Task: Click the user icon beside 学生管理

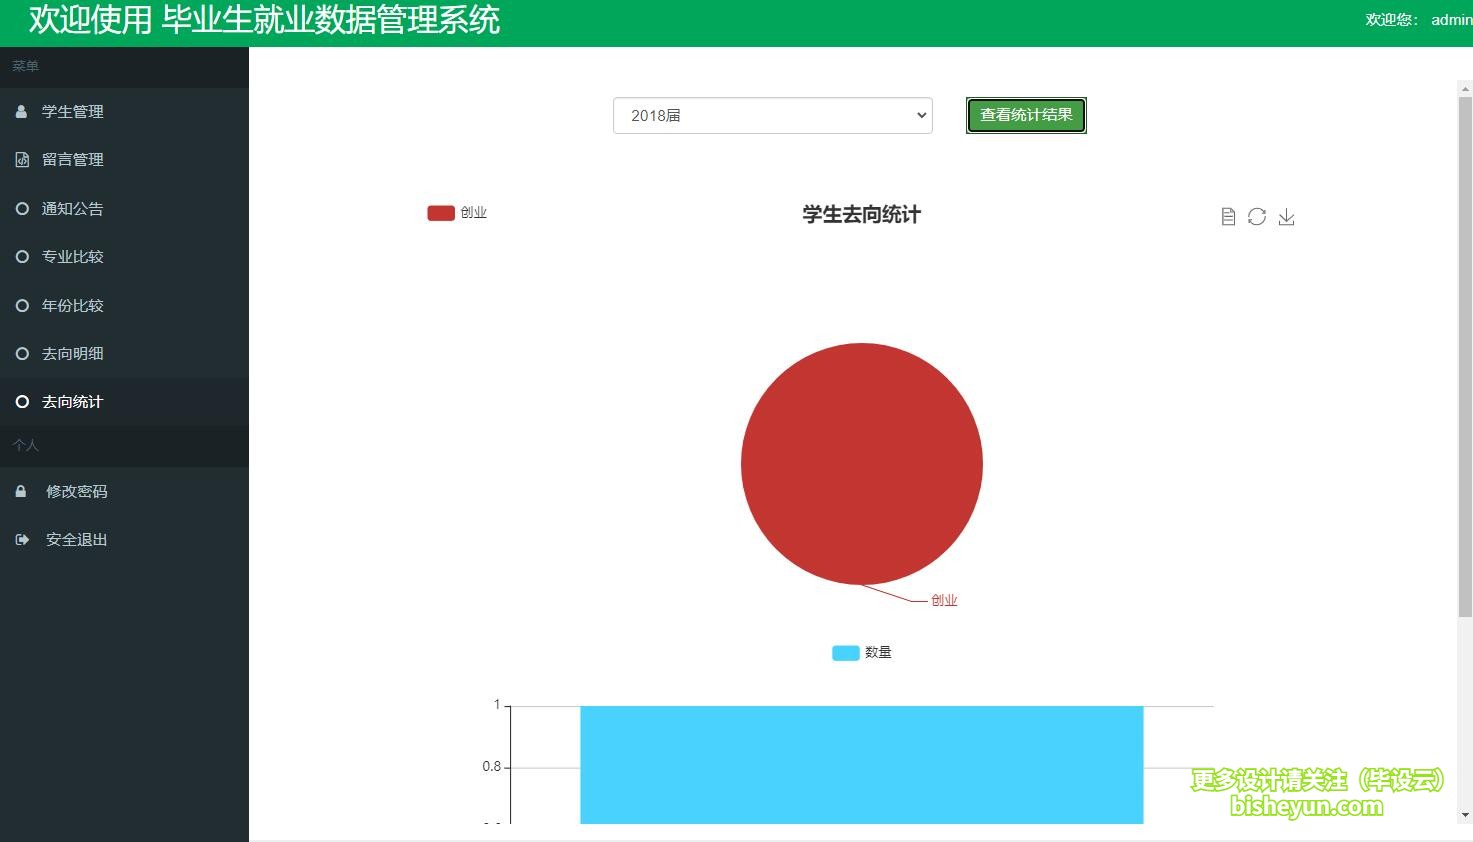Action: tap(21, 112)
